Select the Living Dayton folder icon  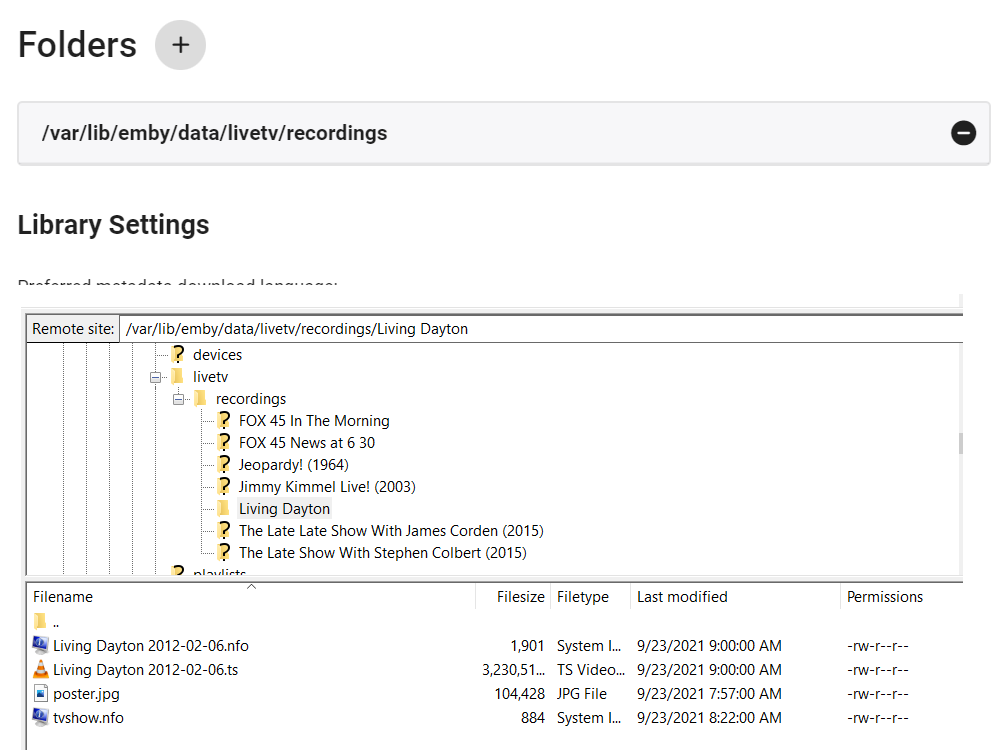tap(224, 509)
